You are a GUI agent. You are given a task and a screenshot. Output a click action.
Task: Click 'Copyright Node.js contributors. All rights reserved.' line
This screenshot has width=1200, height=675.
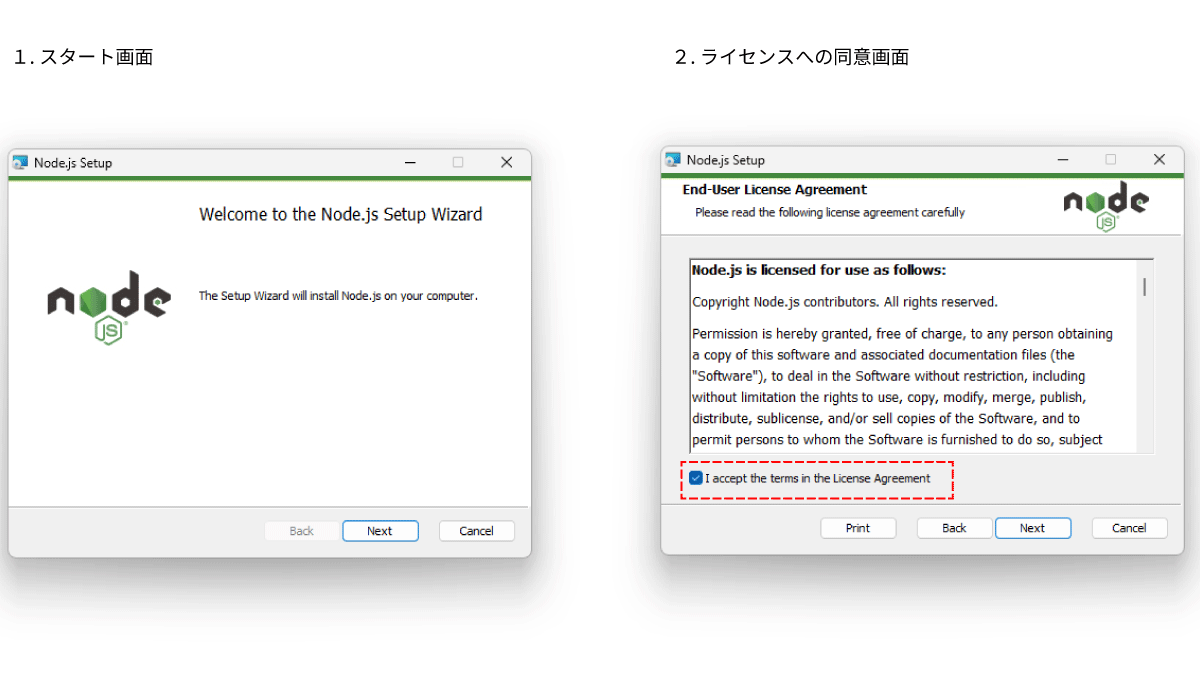pyautogui.click(x=845, y=302)
